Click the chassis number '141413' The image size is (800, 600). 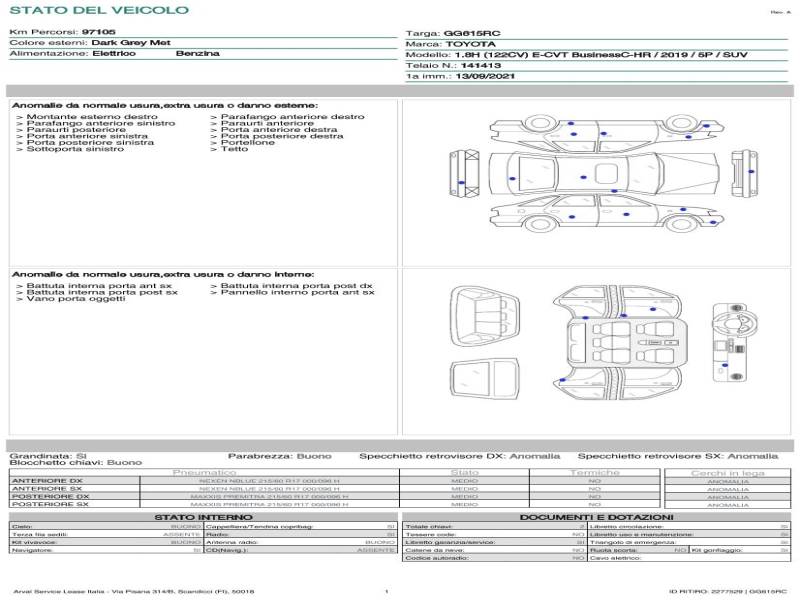click(481, 66)
